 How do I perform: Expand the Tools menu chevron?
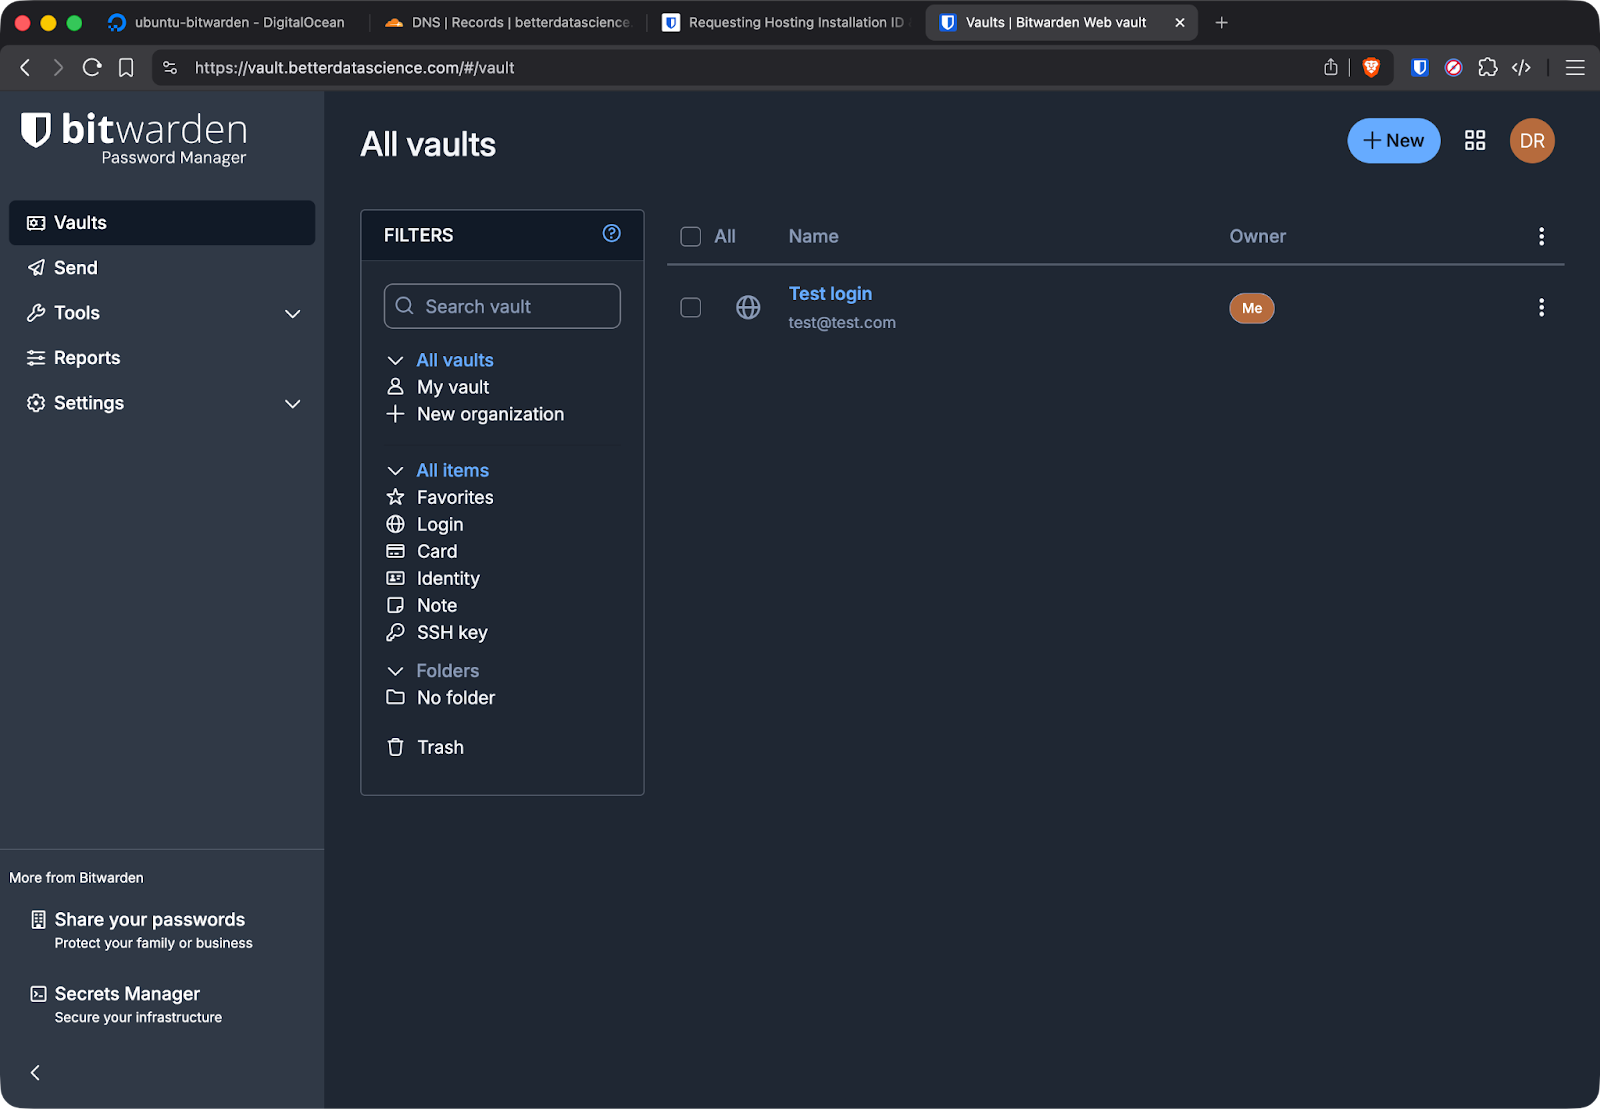292,314
